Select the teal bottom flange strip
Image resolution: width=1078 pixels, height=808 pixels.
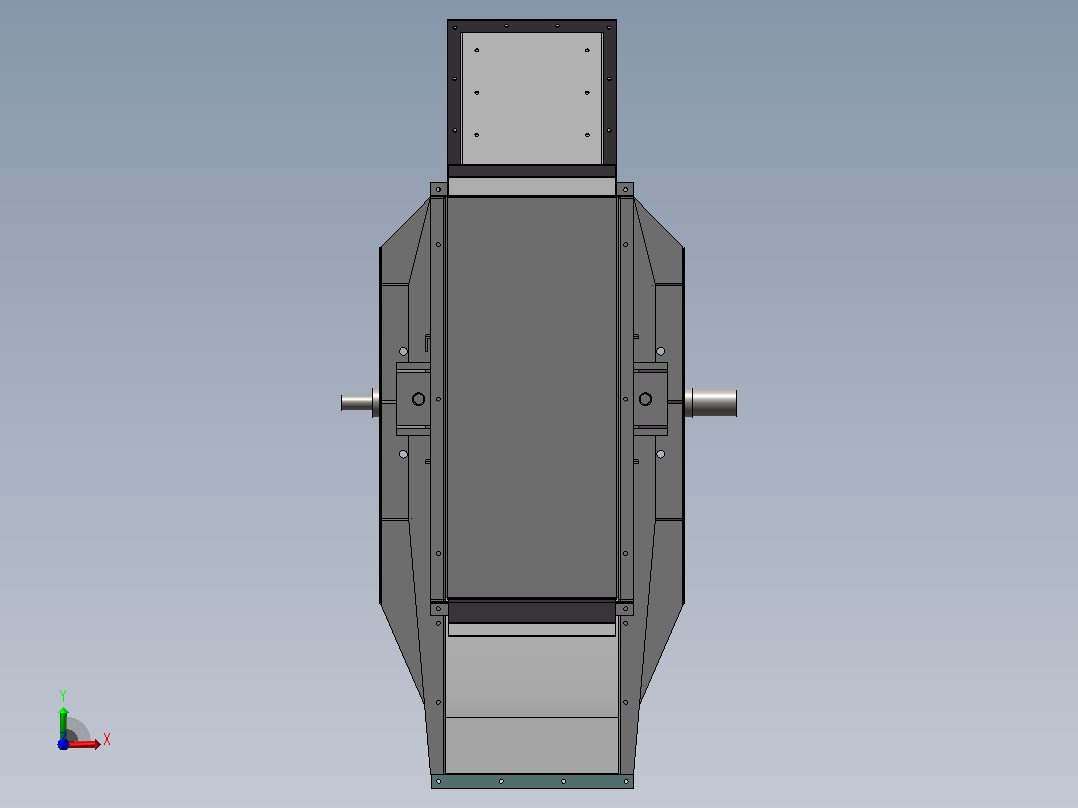click(532, 781)
